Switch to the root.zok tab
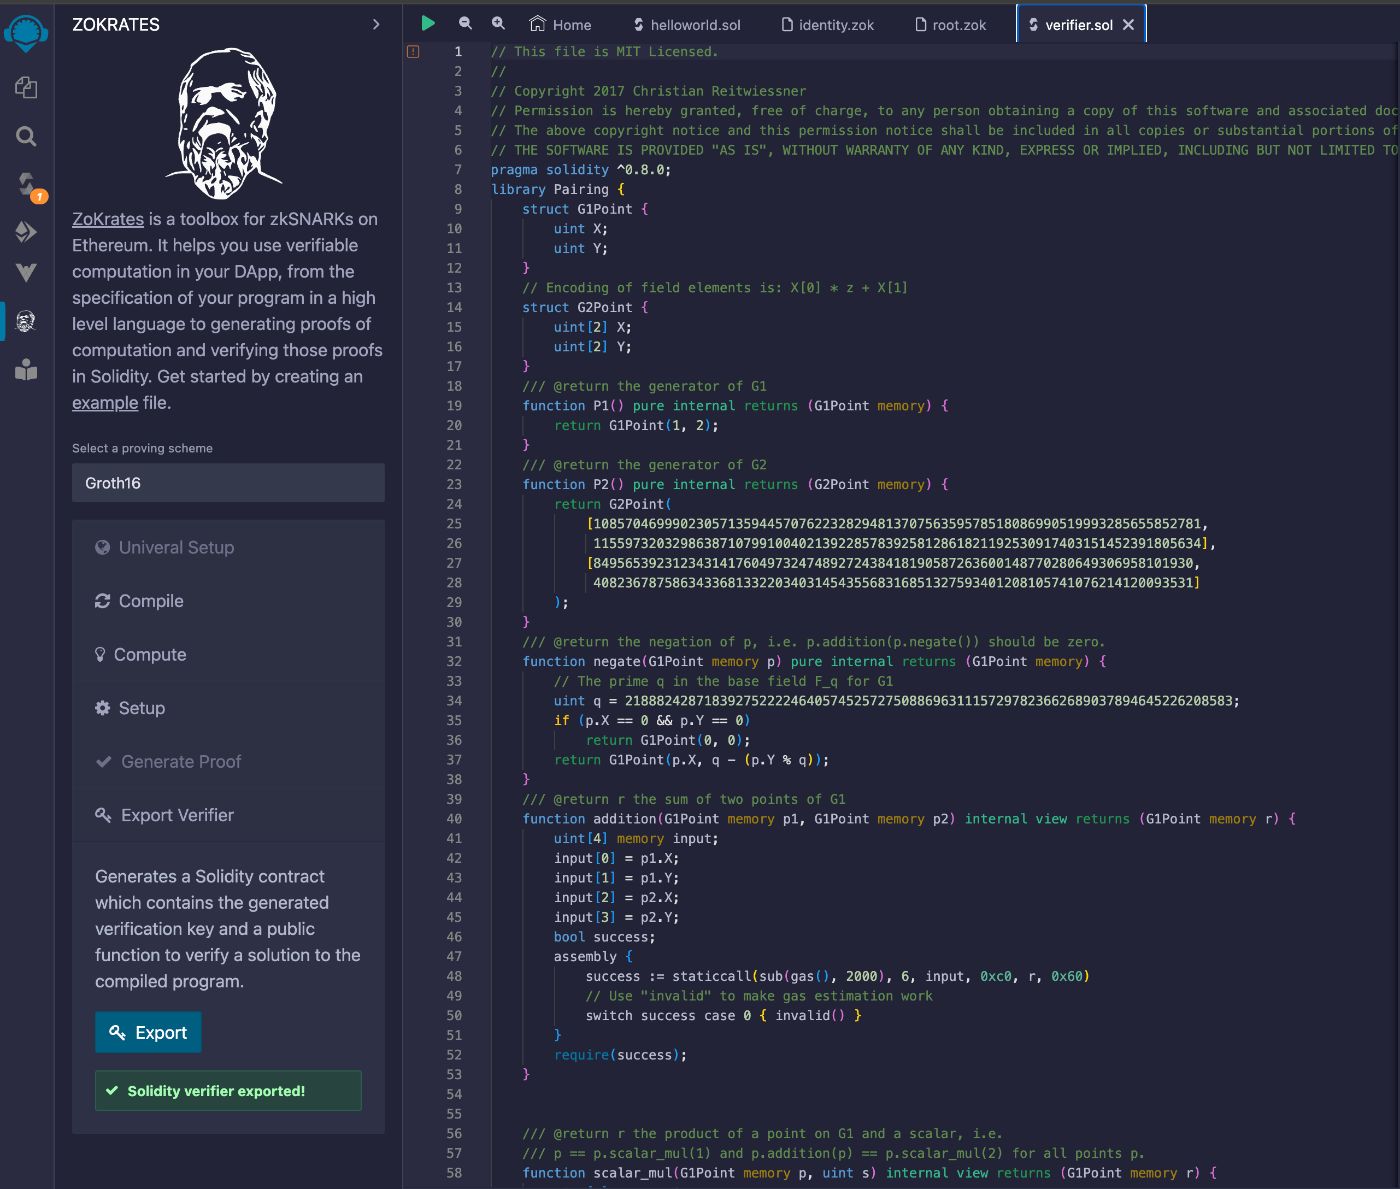Viewport: 1400px width, 1189px height. tap(950, 25)
